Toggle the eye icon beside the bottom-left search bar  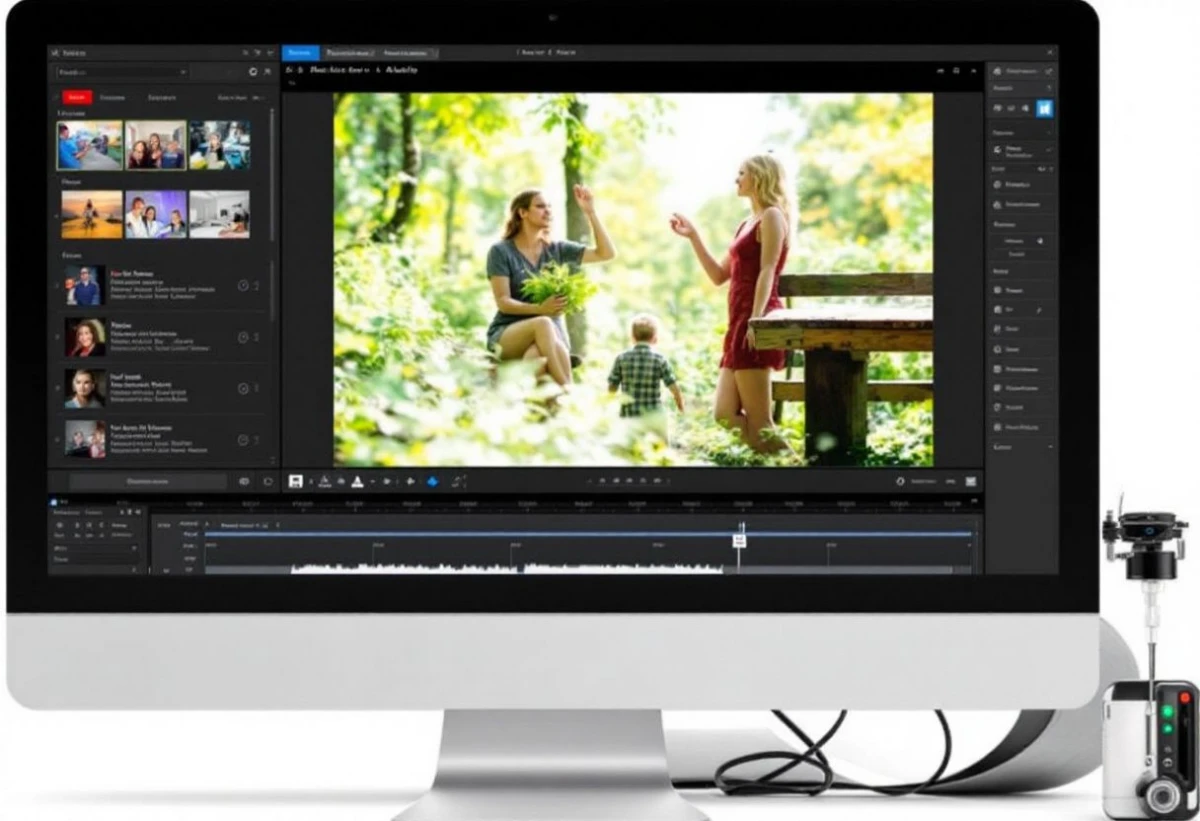(x=244, y=481)
